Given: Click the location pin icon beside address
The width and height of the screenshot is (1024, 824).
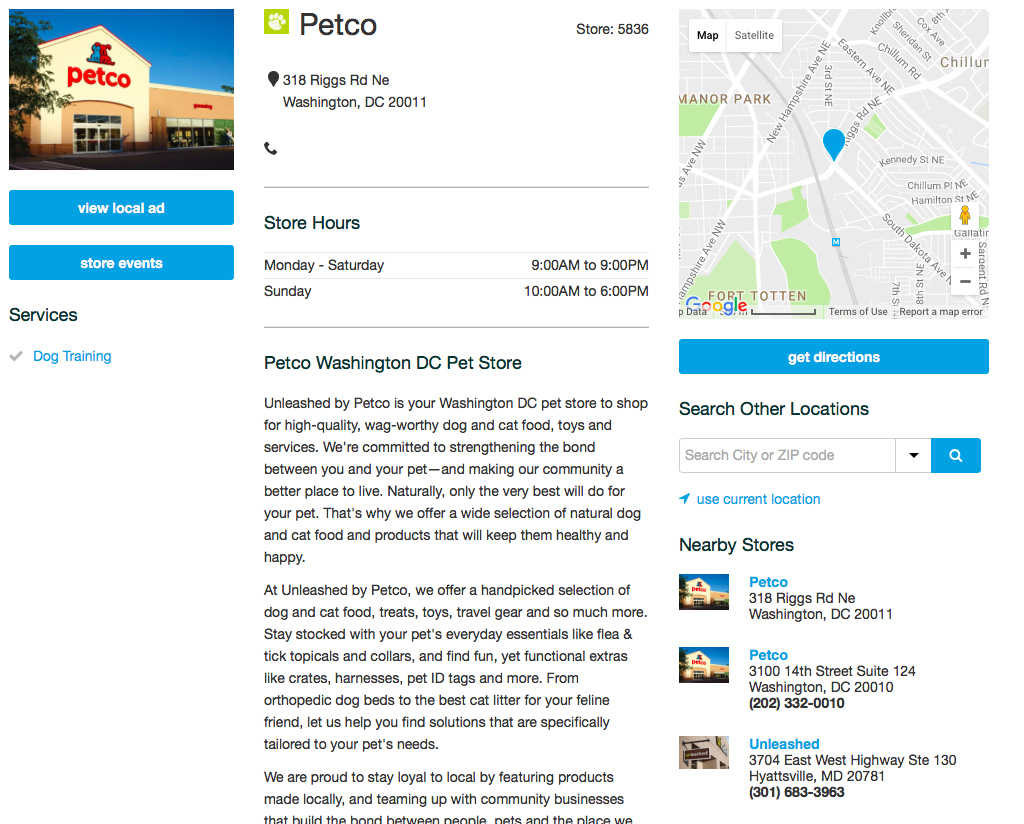Looking at the screenshot, I should [273, 80].
